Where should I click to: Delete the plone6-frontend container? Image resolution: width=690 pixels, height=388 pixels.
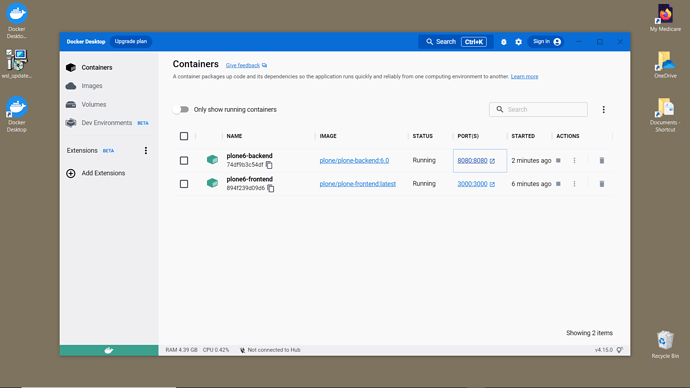coord(602,184)
